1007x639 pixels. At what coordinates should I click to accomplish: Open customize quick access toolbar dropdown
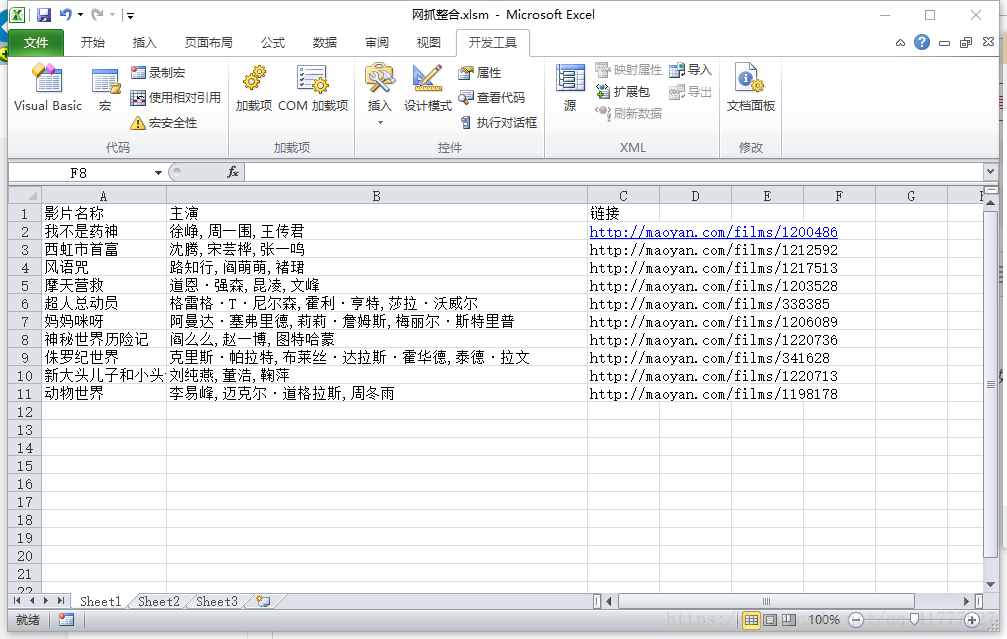pyautogui.click(x=130, y=15)
